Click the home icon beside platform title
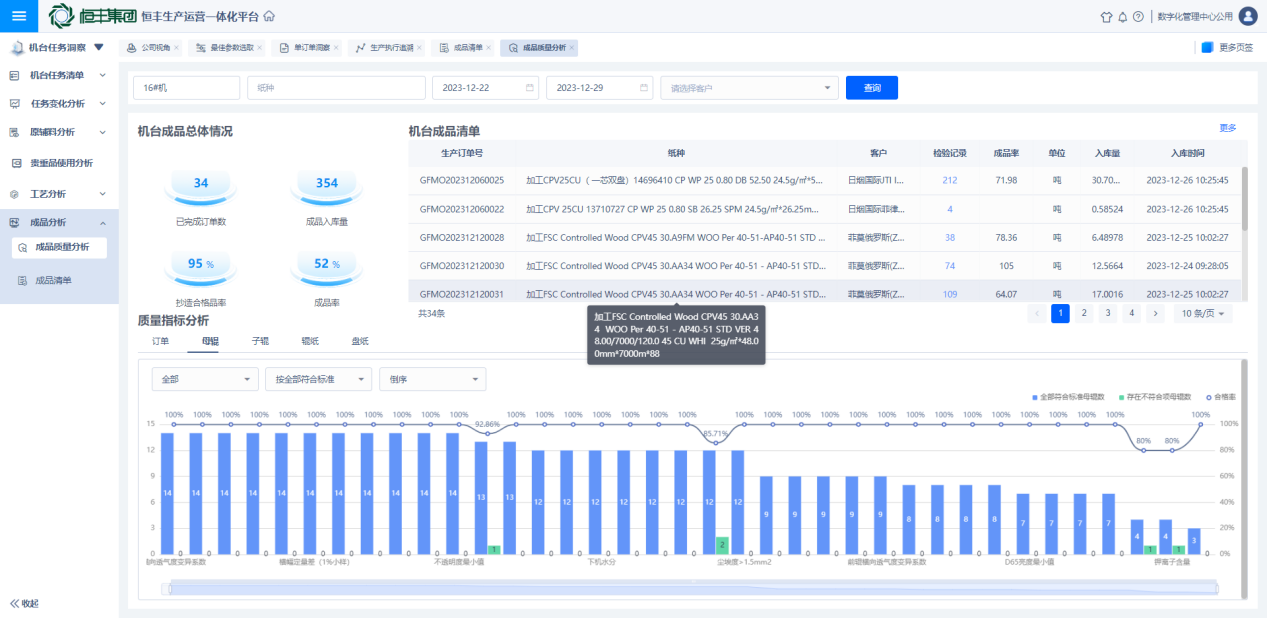The width and height of the screenshot is (1267, 618). click(268, 17)
